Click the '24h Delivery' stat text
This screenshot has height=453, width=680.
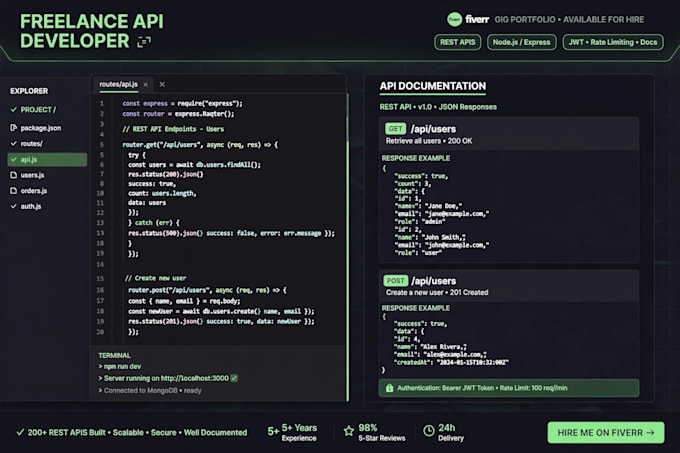(451, 433)
